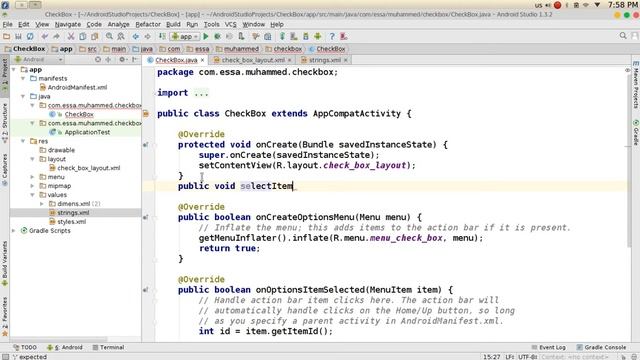
Task: Click Scroll from Source target icon
Action: tap(98, 60)
